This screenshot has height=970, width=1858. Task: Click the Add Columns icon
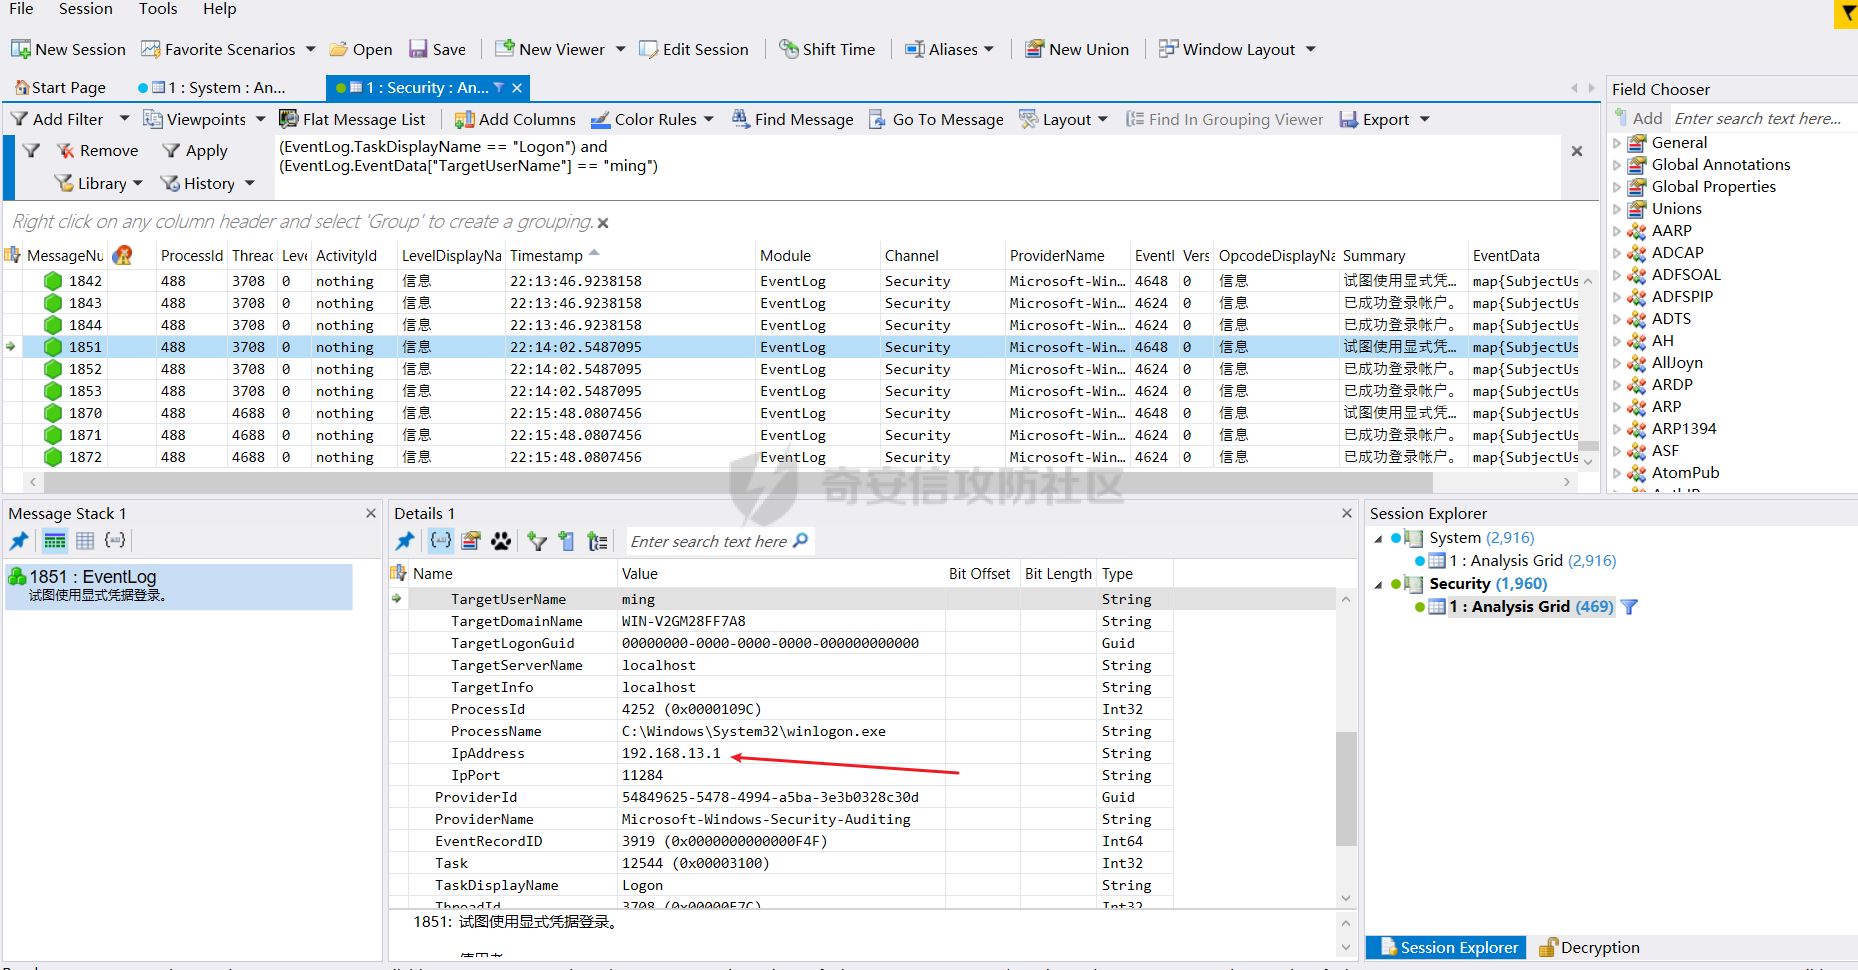[464, 119]
